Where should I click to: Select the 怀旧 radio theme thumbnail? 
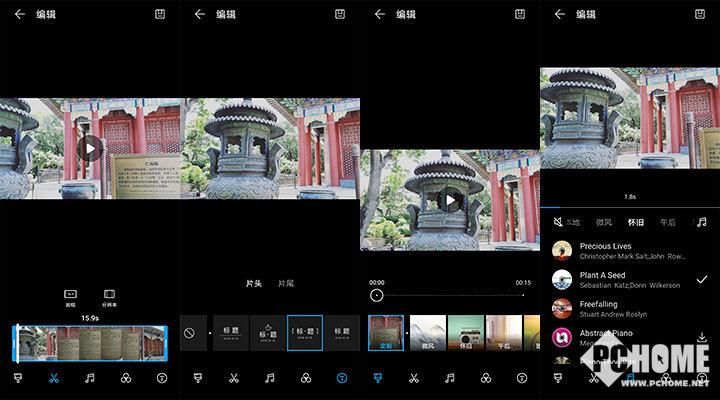click(466, 333)
